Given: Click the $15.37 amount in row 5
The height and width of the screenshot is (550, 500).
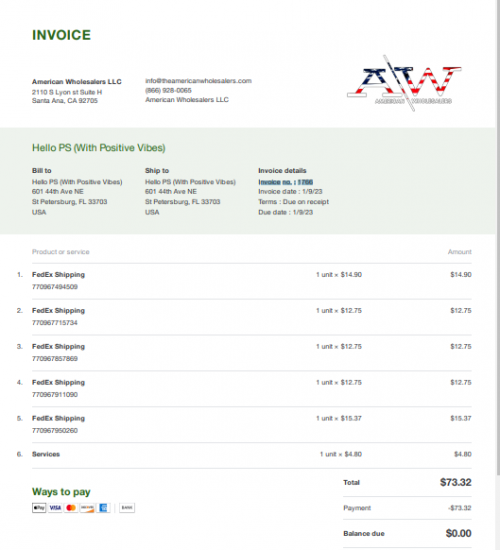Looking at the screenshot, I should click(x=461, y=418).
